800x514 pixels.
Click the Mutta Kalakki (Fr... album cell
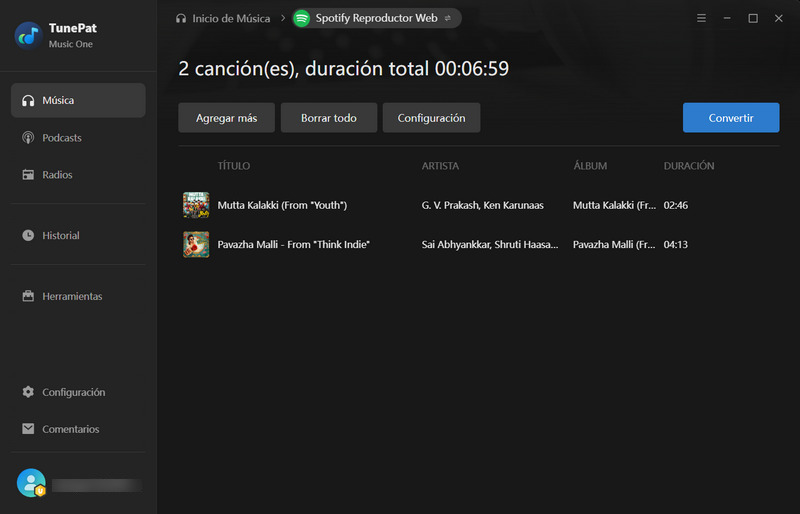coord(614,205)
